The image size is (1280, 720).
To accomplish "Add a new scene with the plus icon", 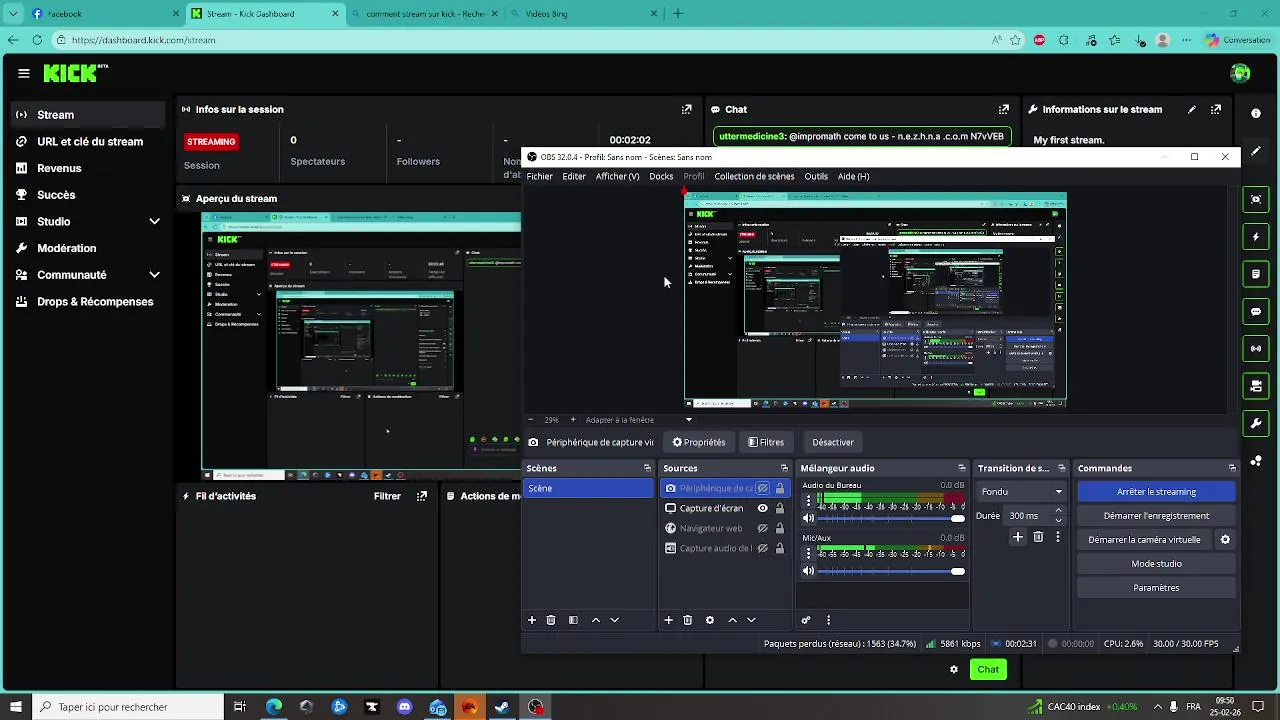I will click(532, 620).
